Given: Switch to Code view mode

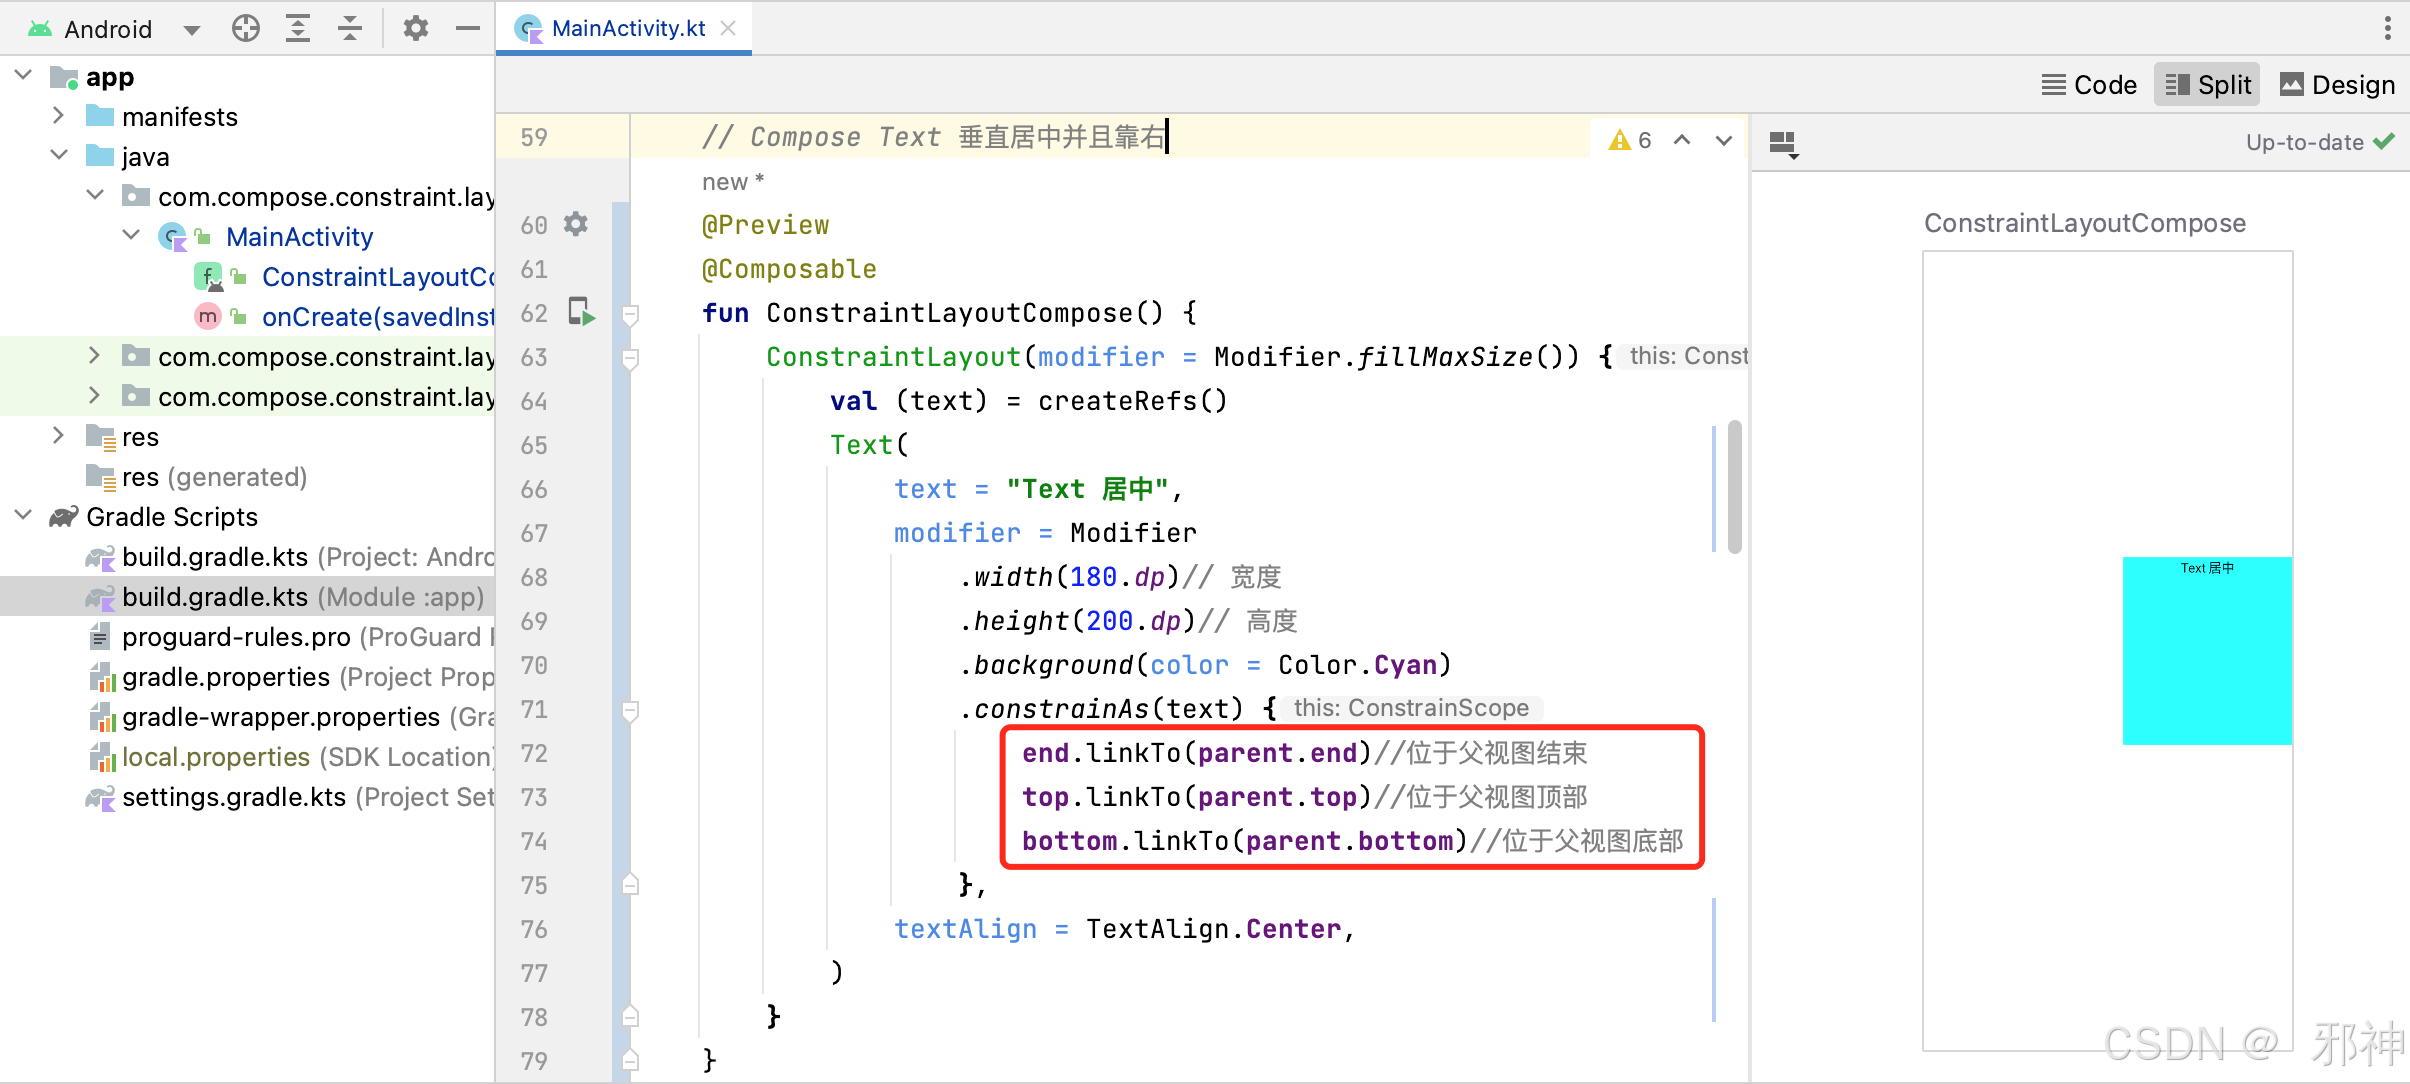Looking at the screenshot, I should click(x=2088, y=85).
